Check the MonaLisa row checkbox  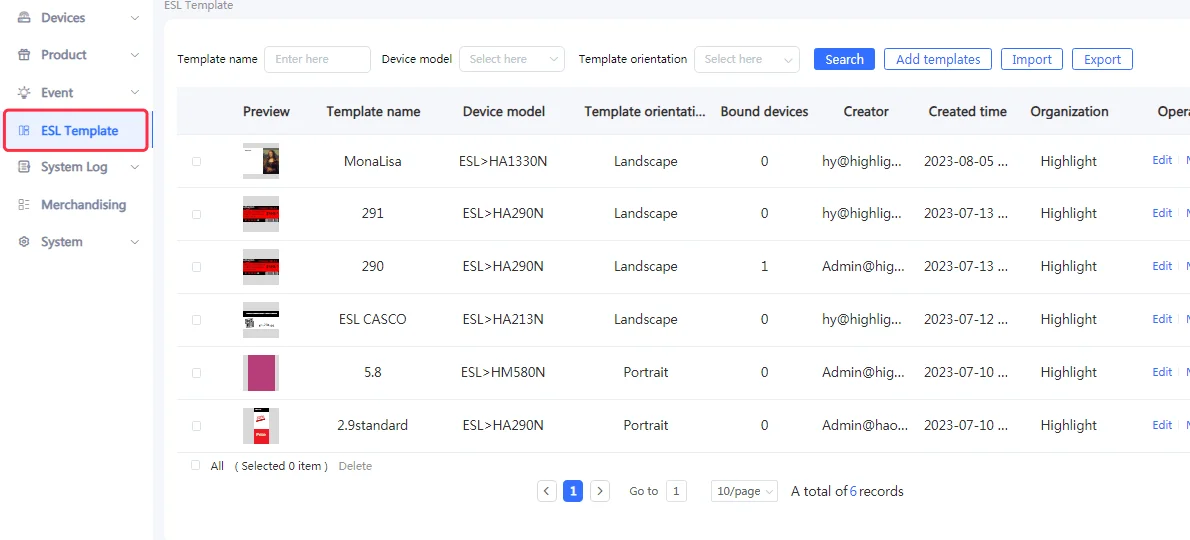click(x=196, y=161)
